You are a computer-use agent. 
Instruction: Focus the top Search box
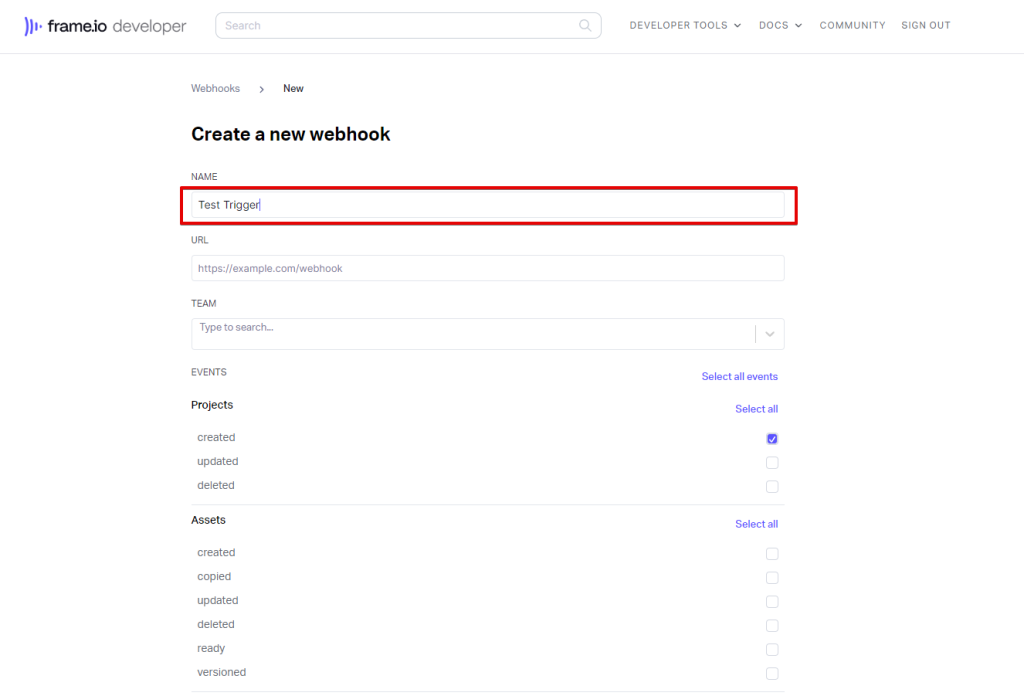pos(400,26)
